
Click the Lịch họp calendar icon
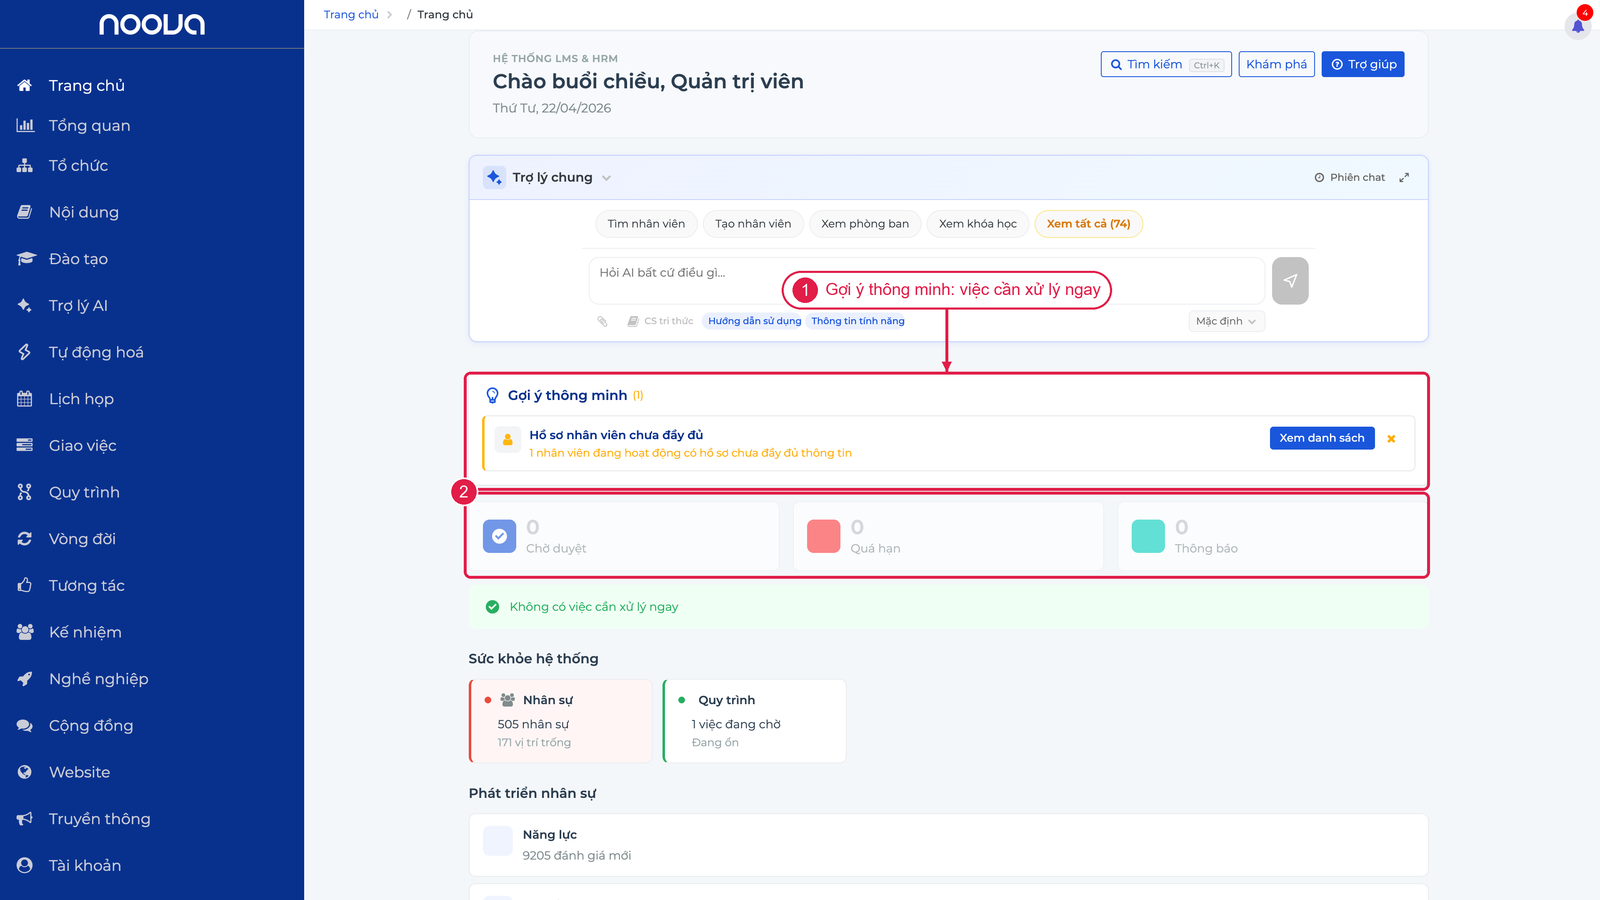[25, 399]
